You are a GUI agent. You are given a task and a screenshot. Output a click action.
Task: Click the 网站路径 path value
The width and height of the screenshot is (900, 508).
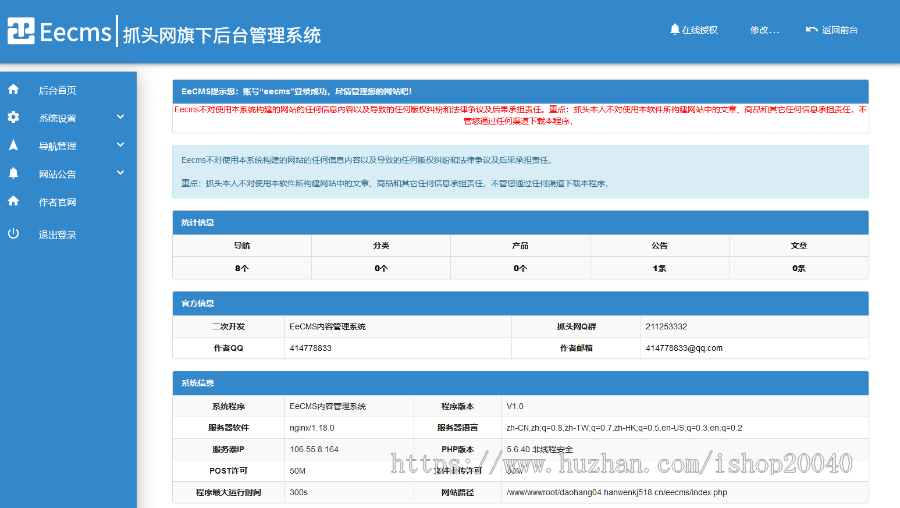616,492
